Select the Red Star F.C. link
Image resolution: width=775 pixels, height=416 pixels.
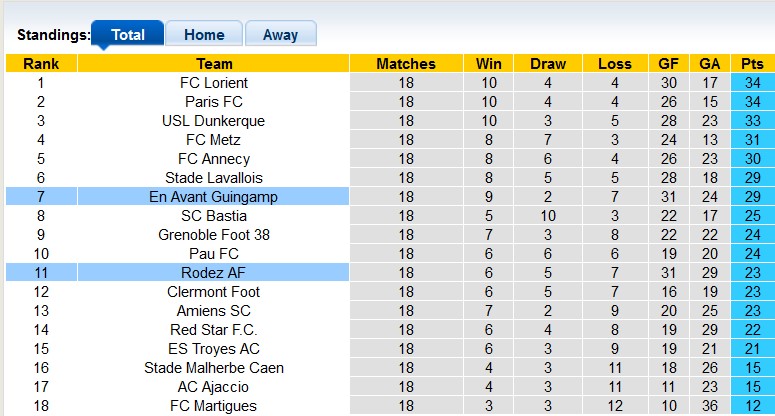click(x=214, y=330)
